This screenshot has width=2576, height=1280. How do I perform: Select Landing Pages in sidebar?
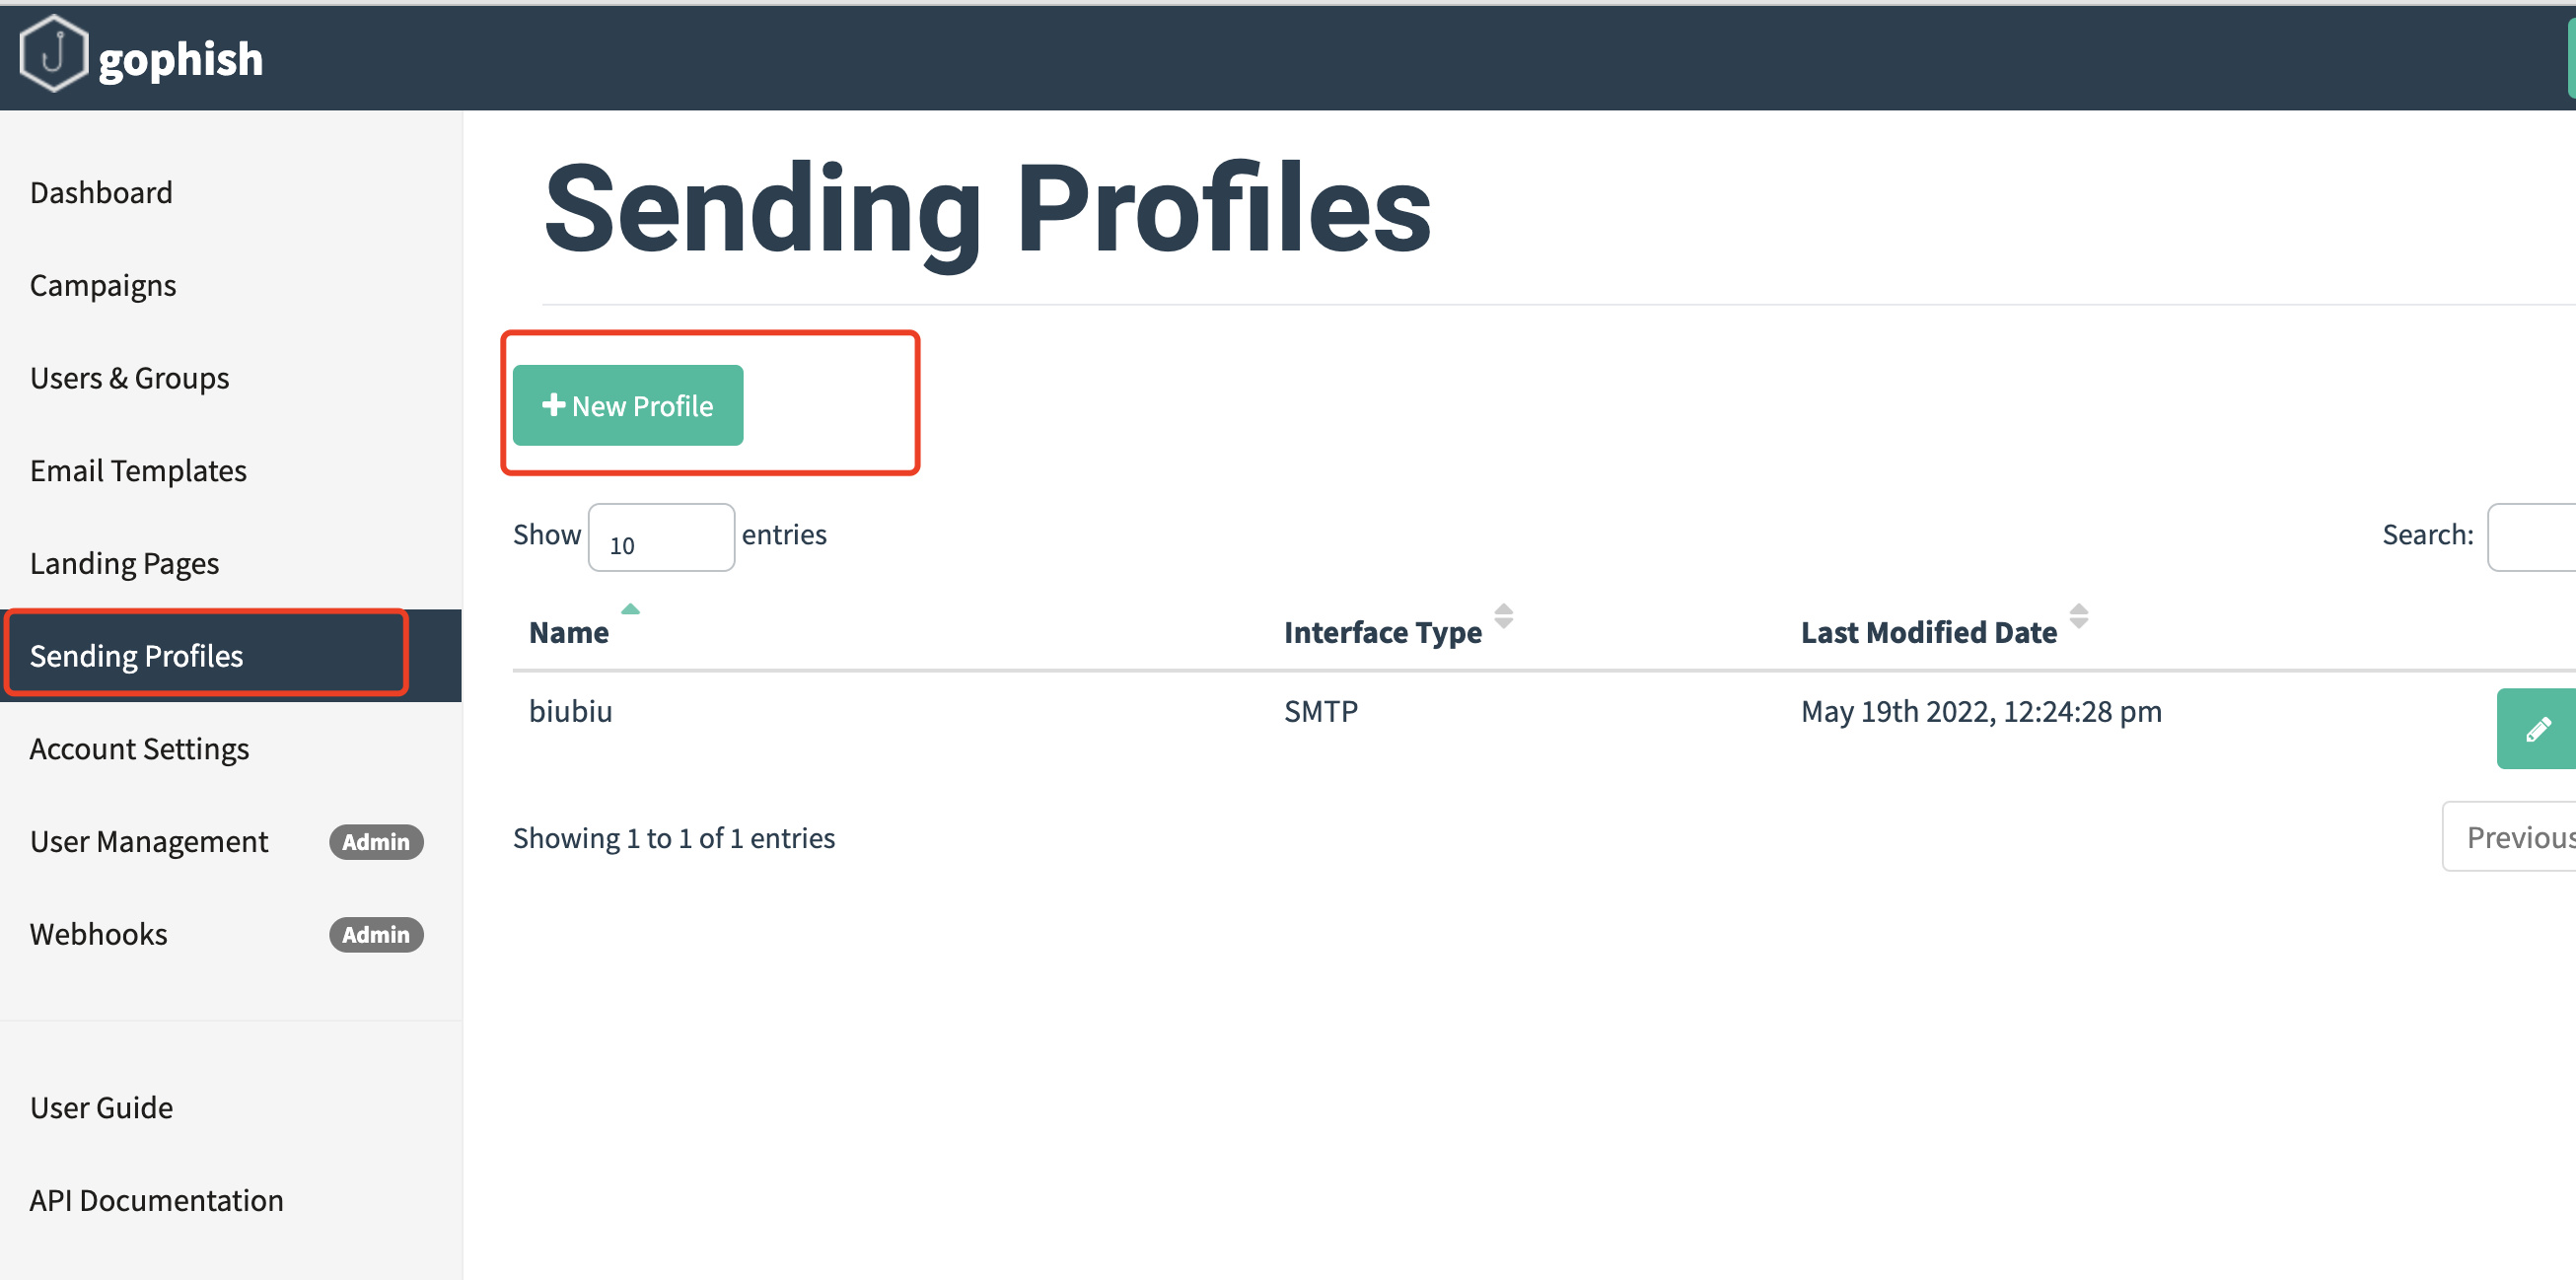[x=124, y=564]
